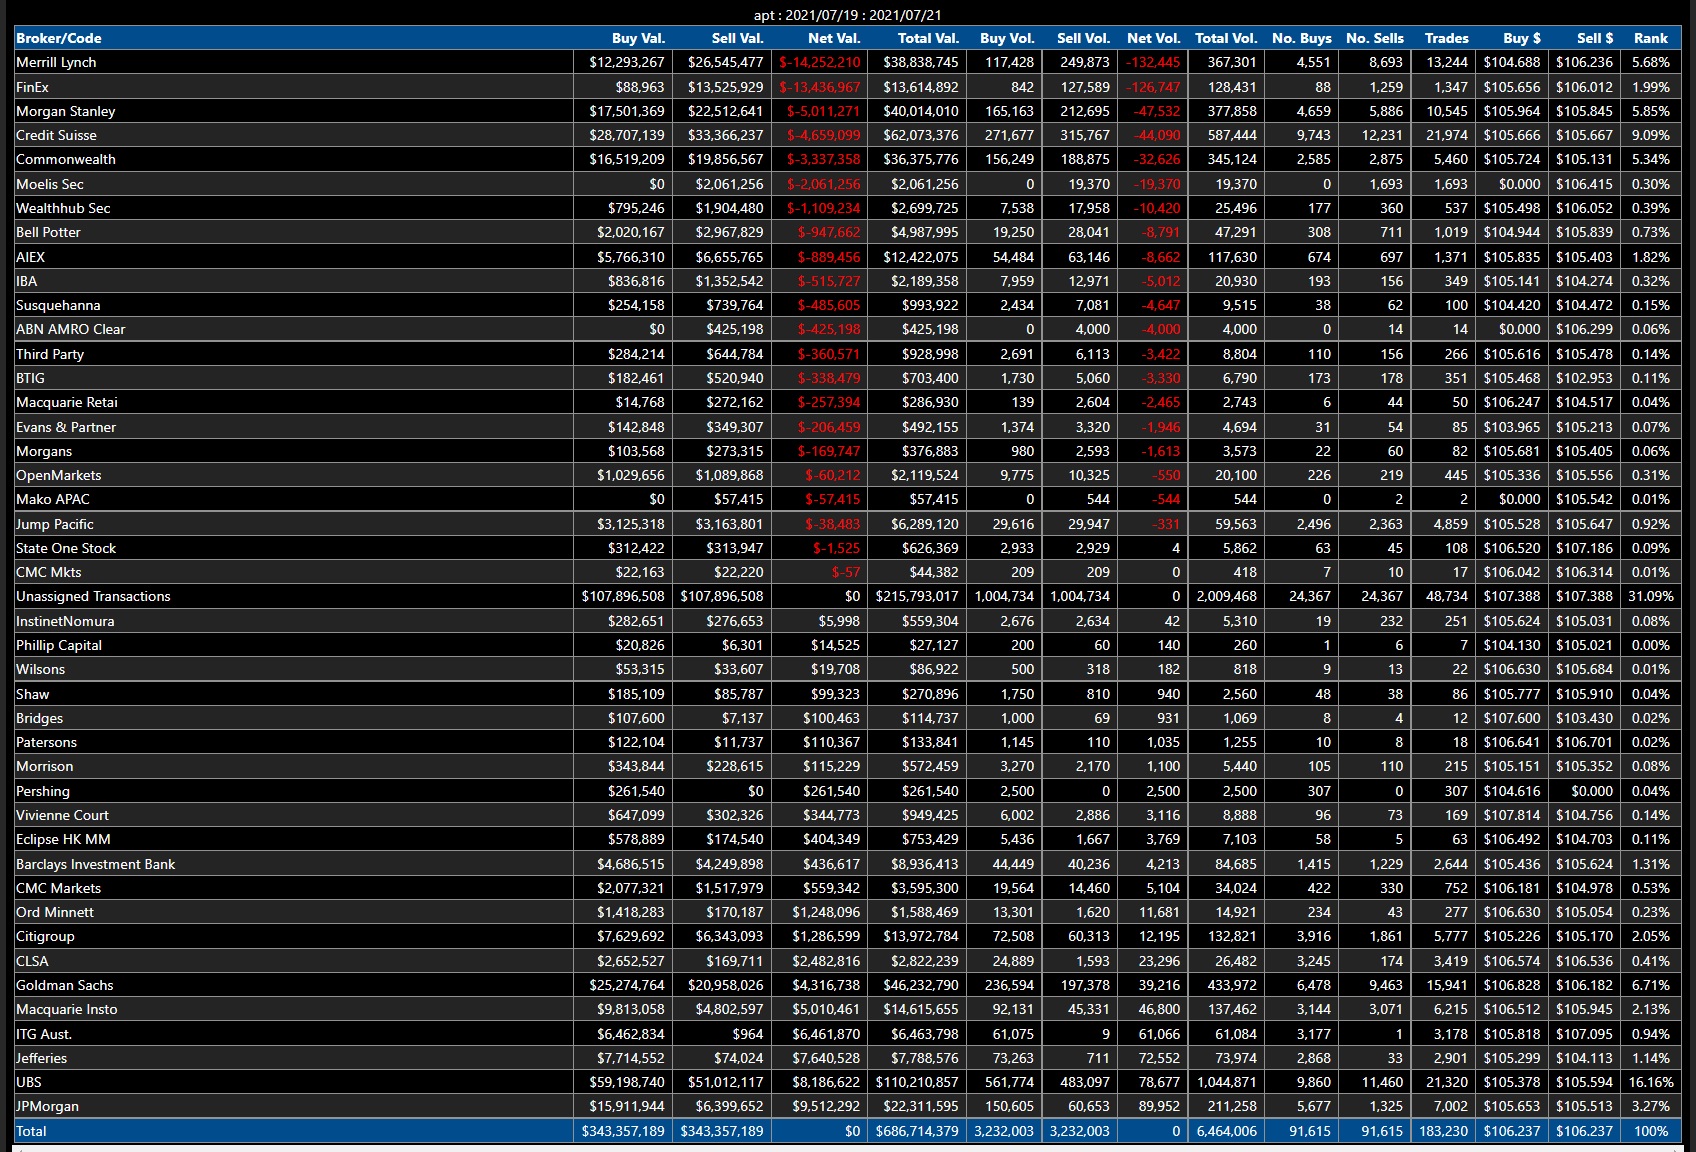Sort by the Broker/Code column header
Viewport: 1696px width, 1152px height.
59,38
